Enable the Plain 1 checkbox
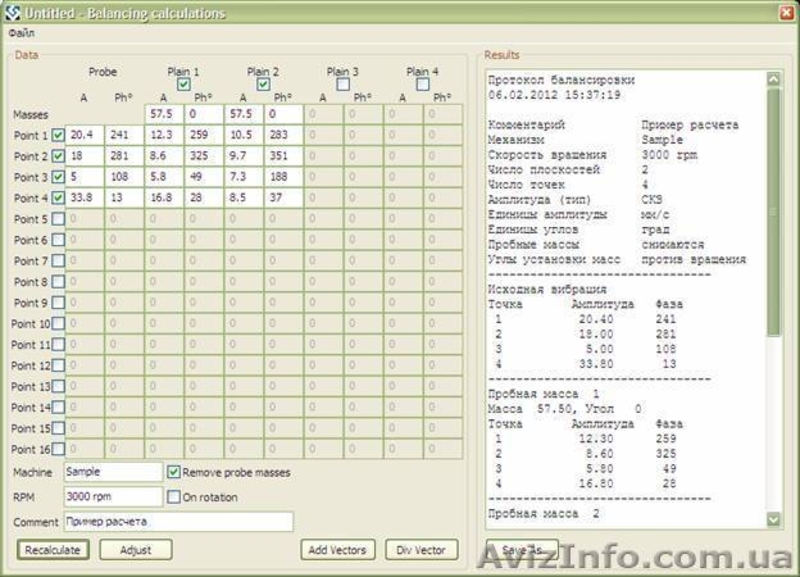This screenshot has height=577, width=800. [183, 85]
